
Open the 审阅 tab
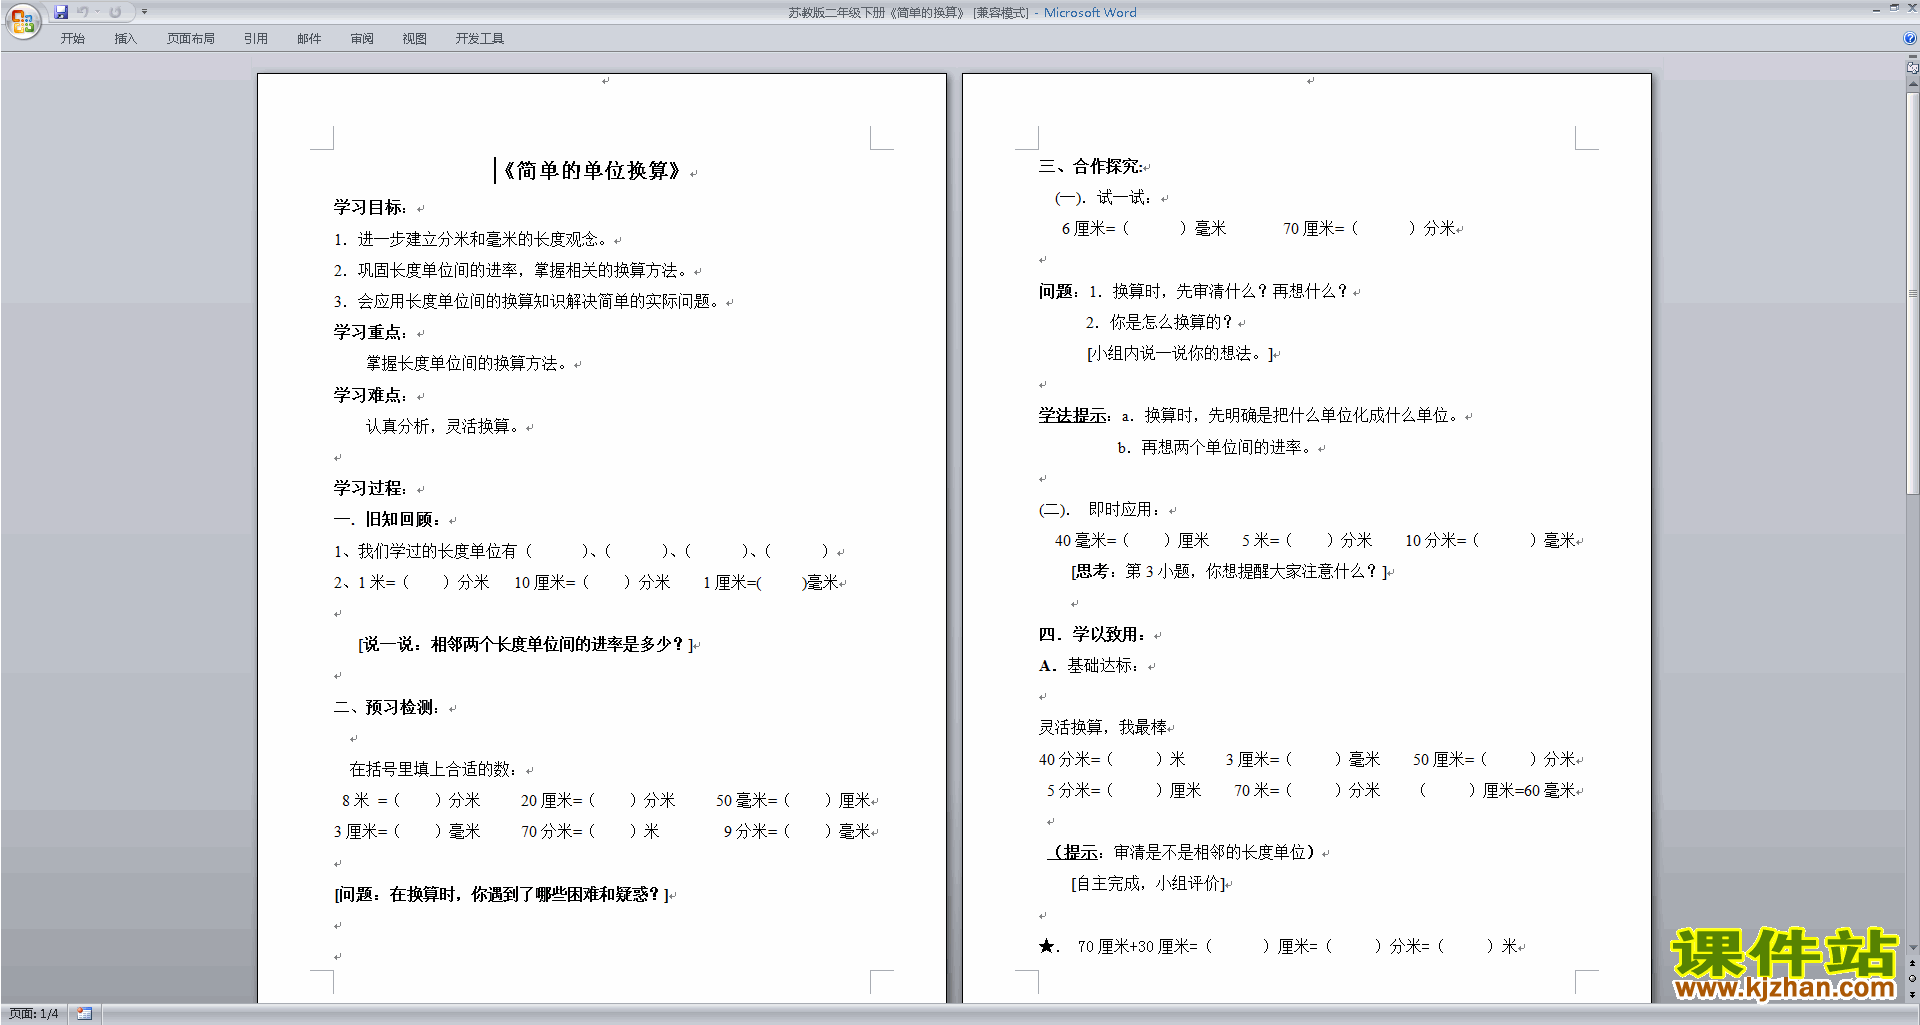(362, 39)
